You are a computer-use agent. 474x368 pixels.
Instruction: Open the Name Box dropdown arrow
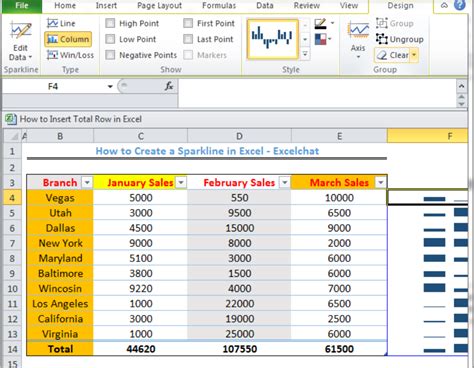(x=110, y=87)
